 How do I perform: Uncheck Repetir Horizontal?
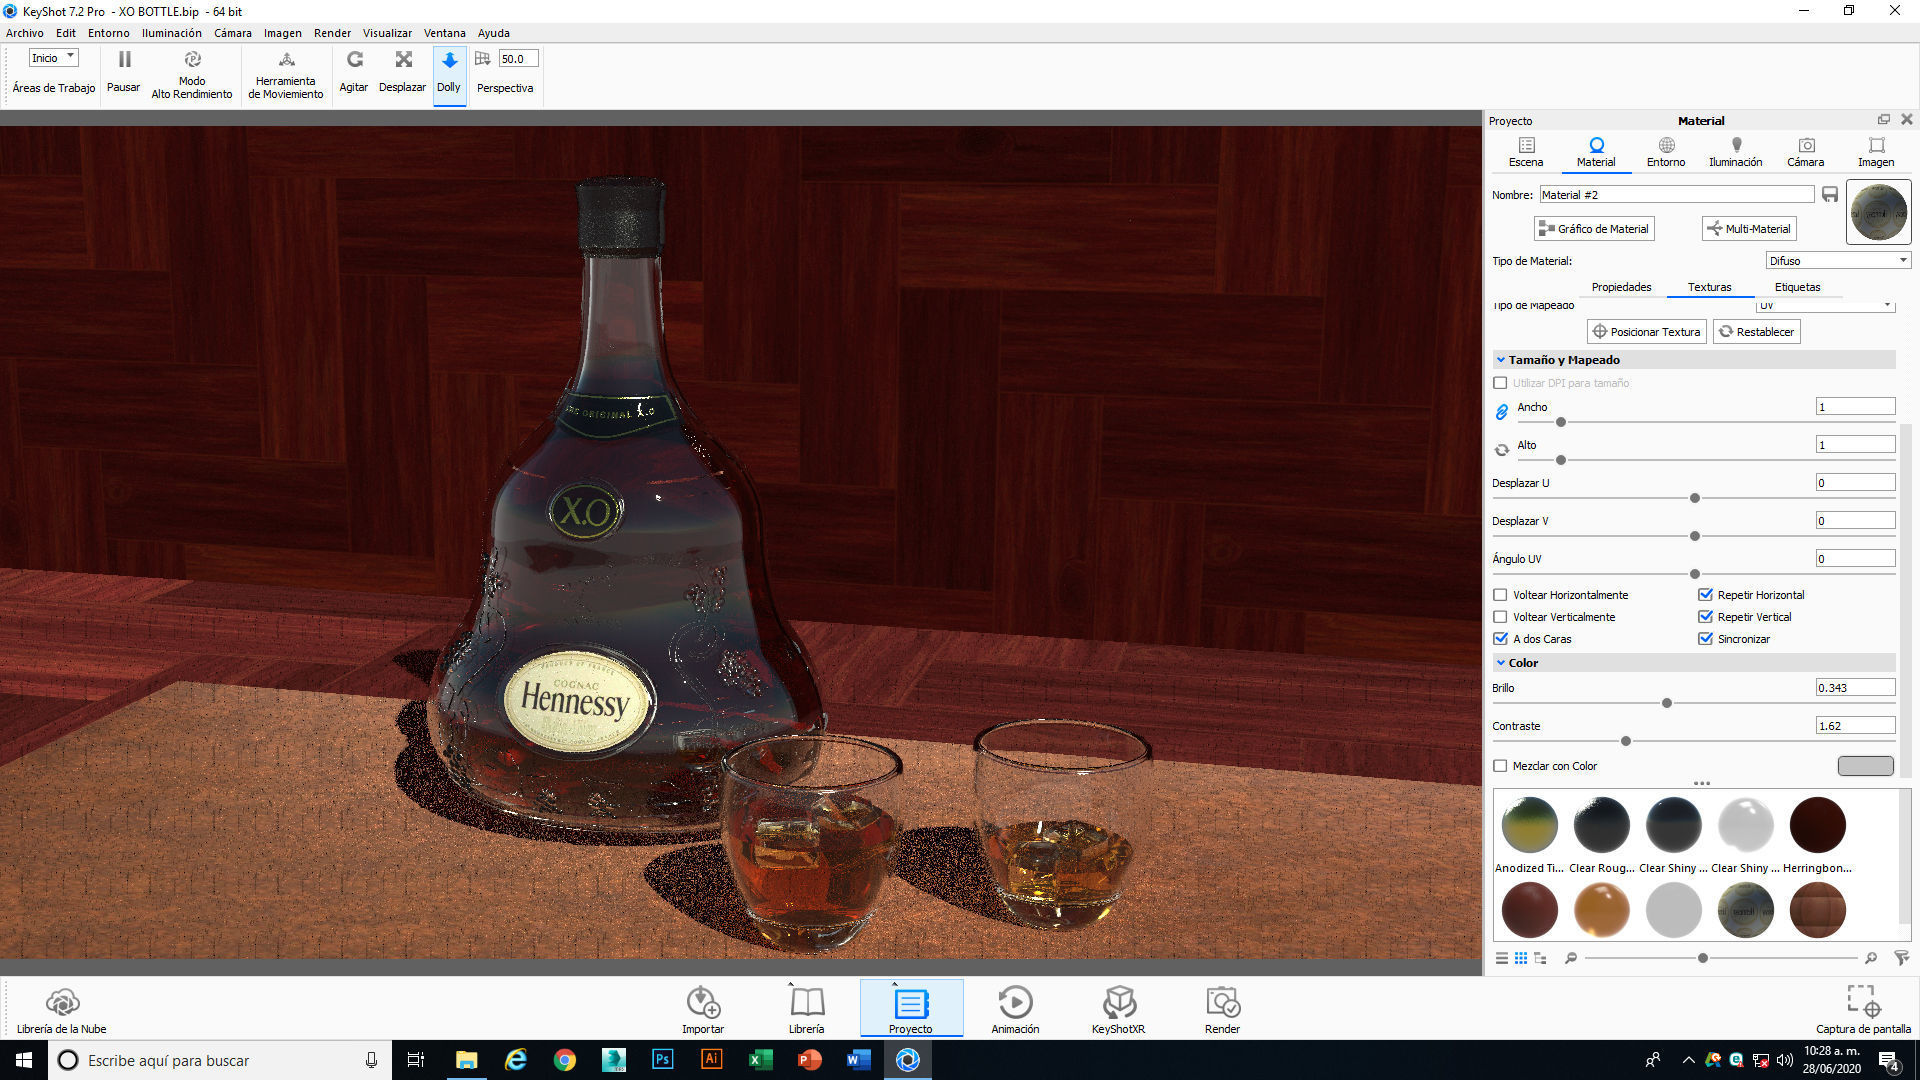click(x=1705, y=595)
